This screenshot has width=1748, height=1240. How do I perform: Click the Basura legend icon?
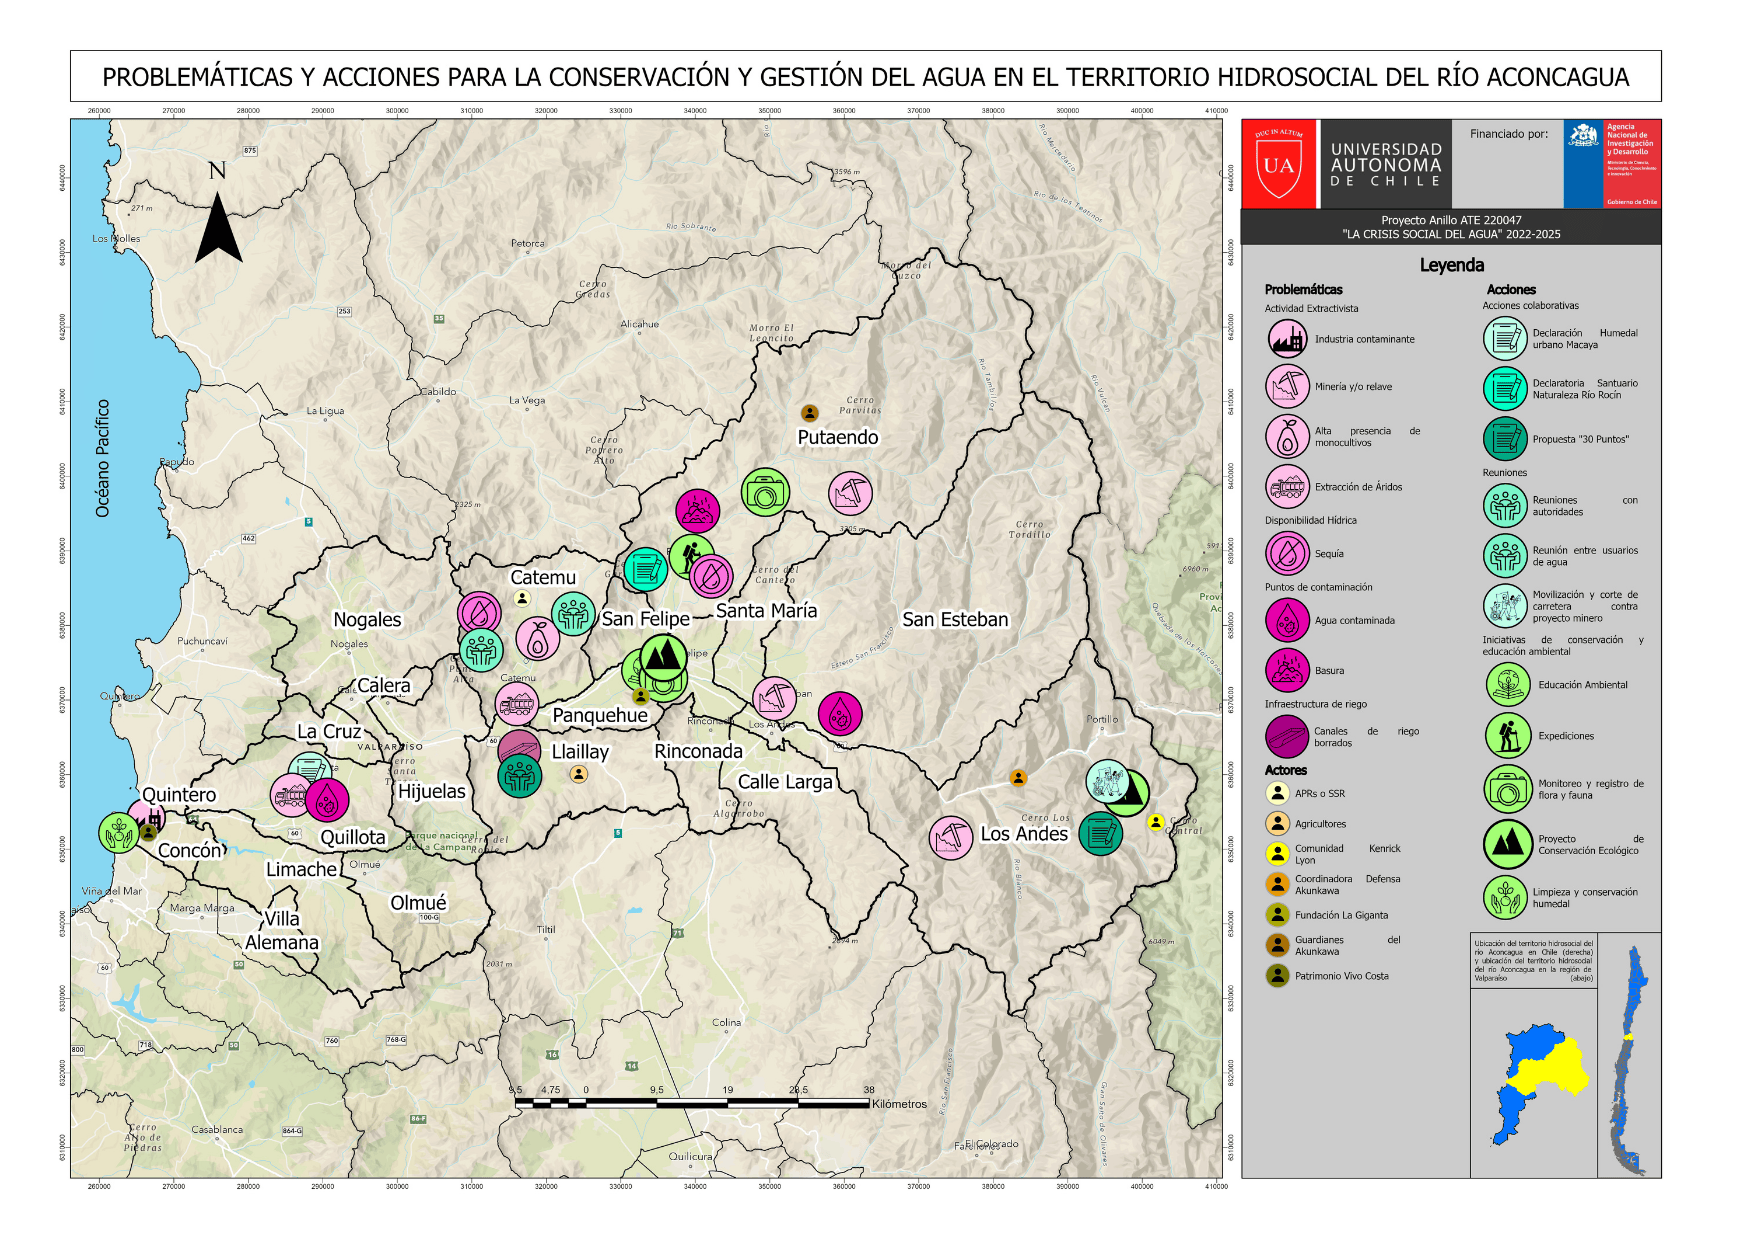click(x=1287, y=670)
